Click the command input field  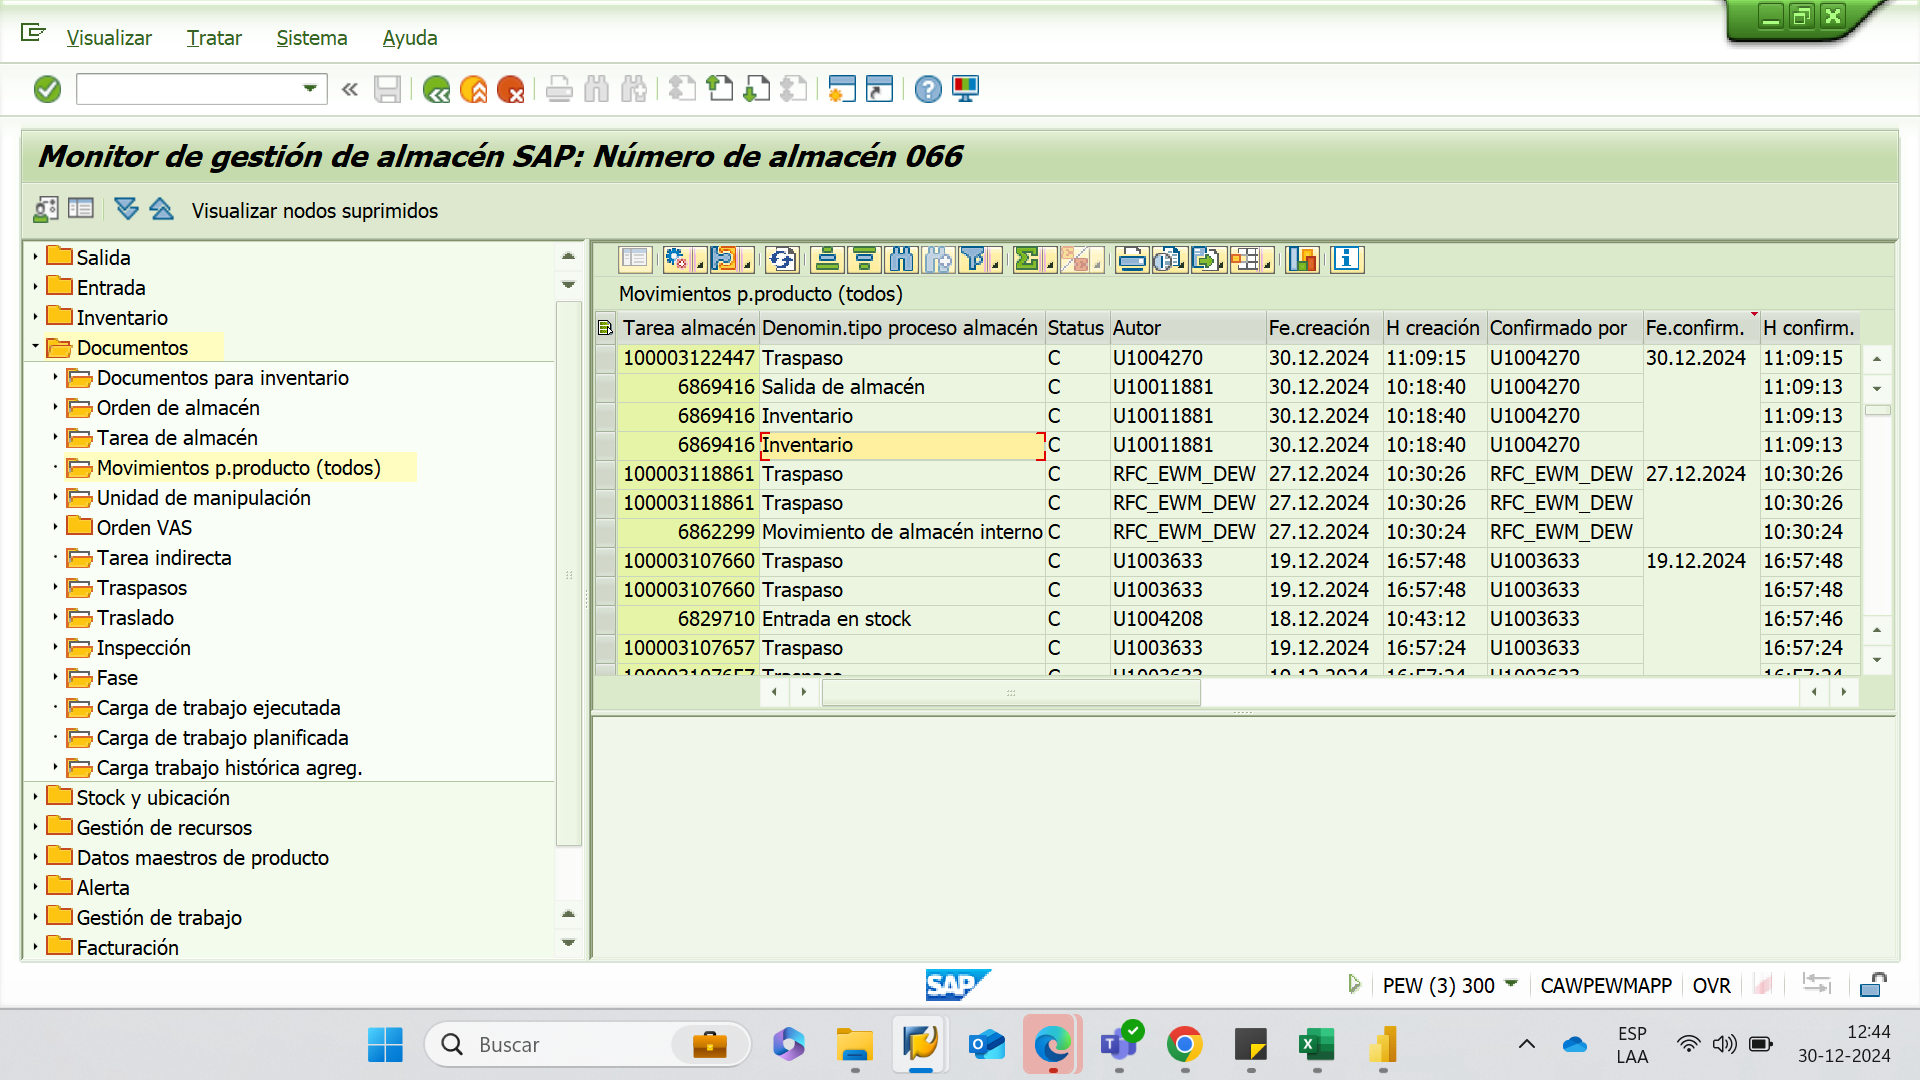190,90
